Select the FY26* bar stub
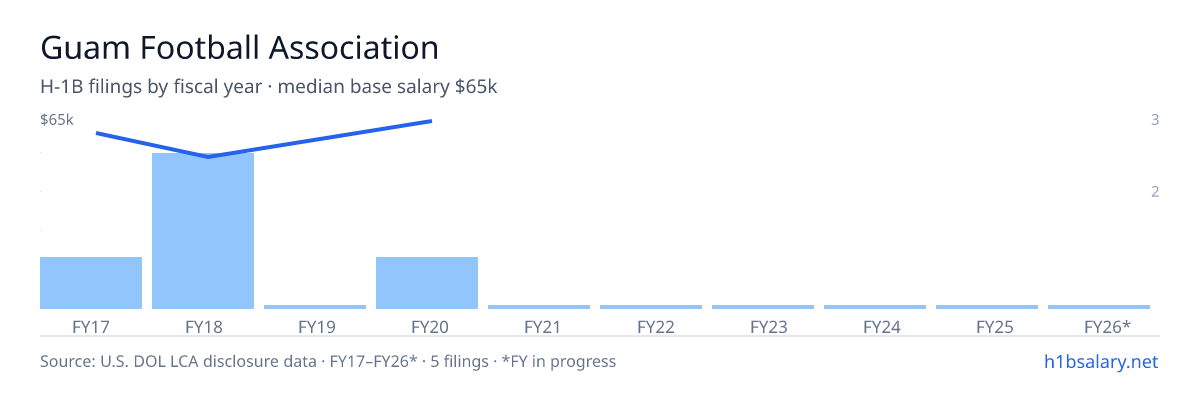 click(1099, 307)
